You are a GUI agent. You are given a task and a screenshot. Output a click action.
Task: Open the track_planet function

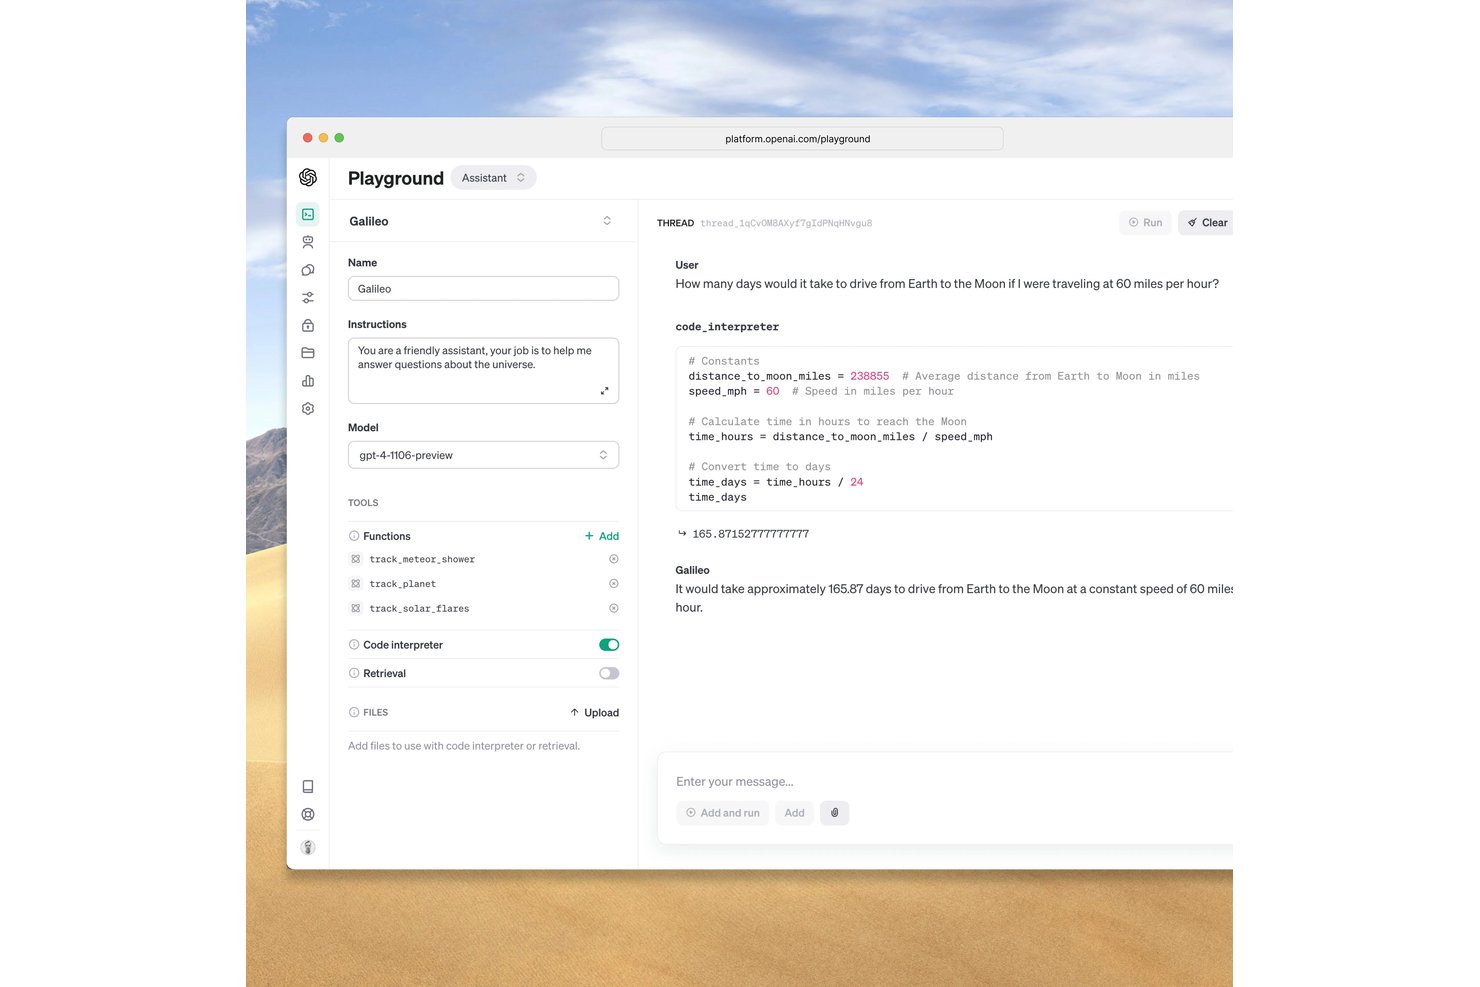(403, 584)
